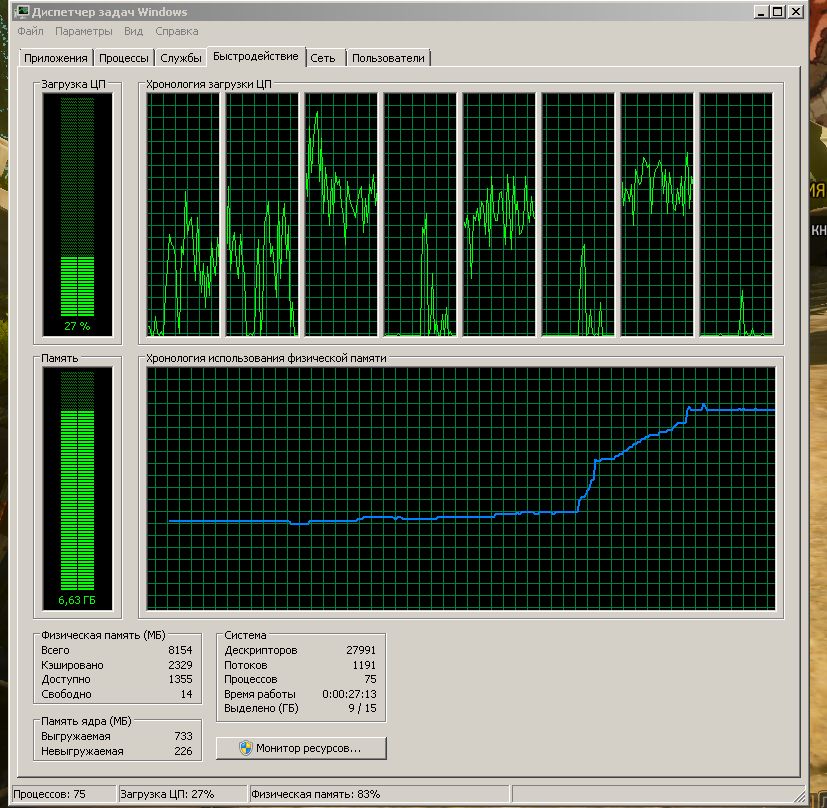Click the Память ядра (МБ) group label
The height and width of the screenshot is (808, 827).
[86, 722]
